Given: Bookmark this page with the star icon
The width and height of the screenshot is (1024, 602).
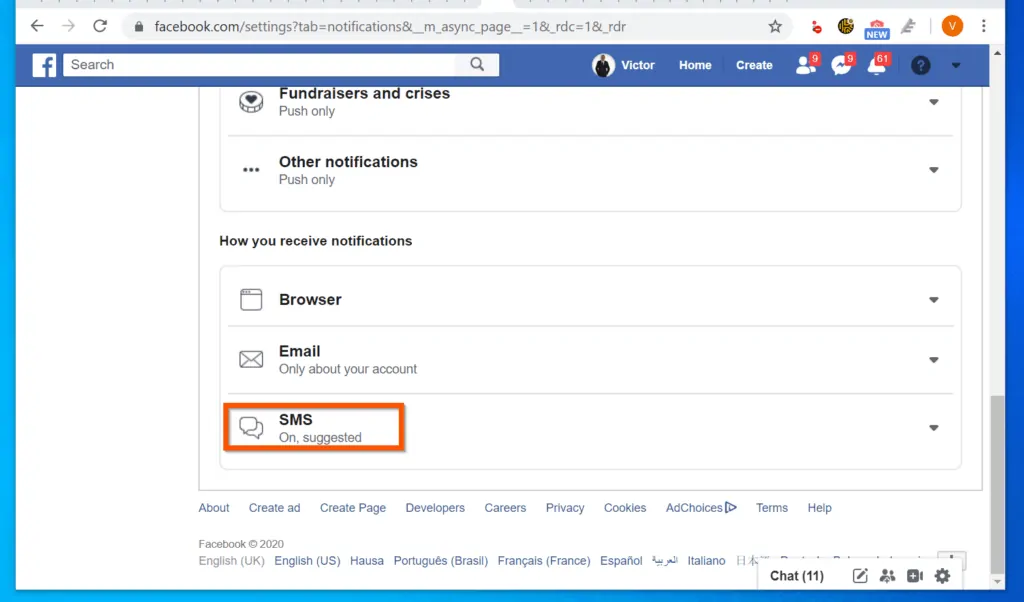Looking at the screenshot, I should pos(775,27).
